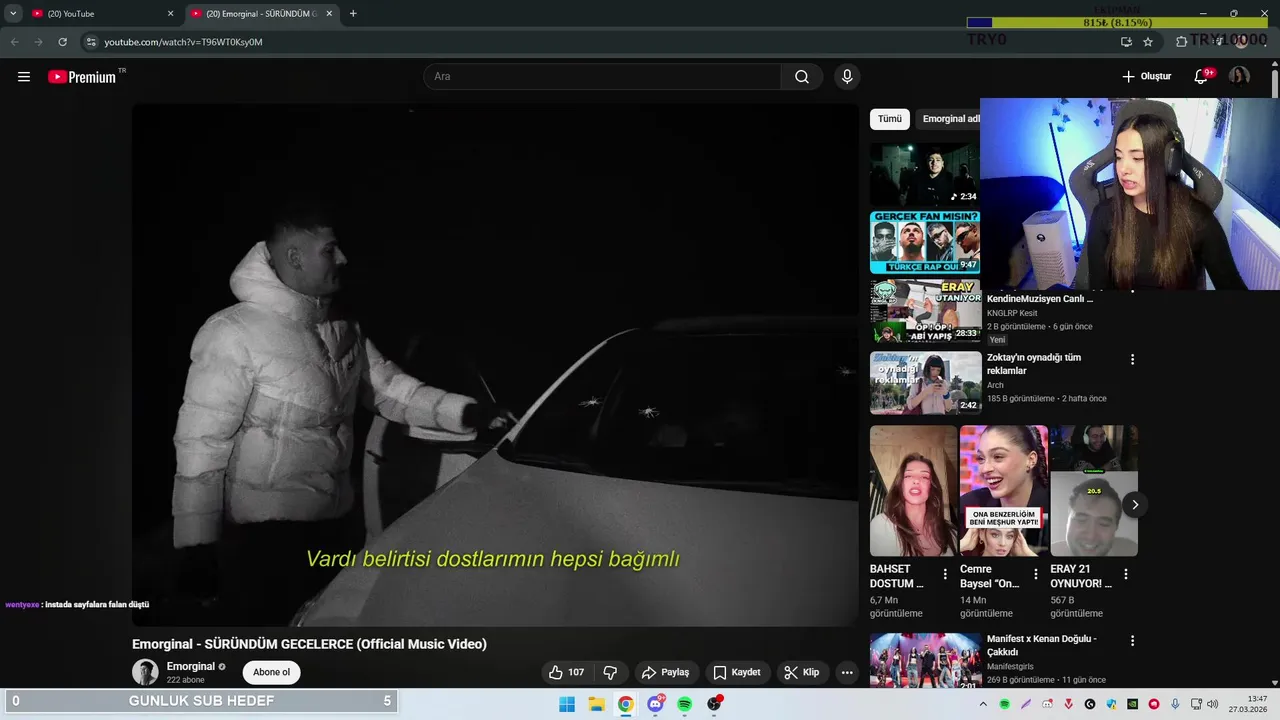Click the Paylaş share button
Viewport: 1280px width, 720px height.
click(x=666, y=673)
